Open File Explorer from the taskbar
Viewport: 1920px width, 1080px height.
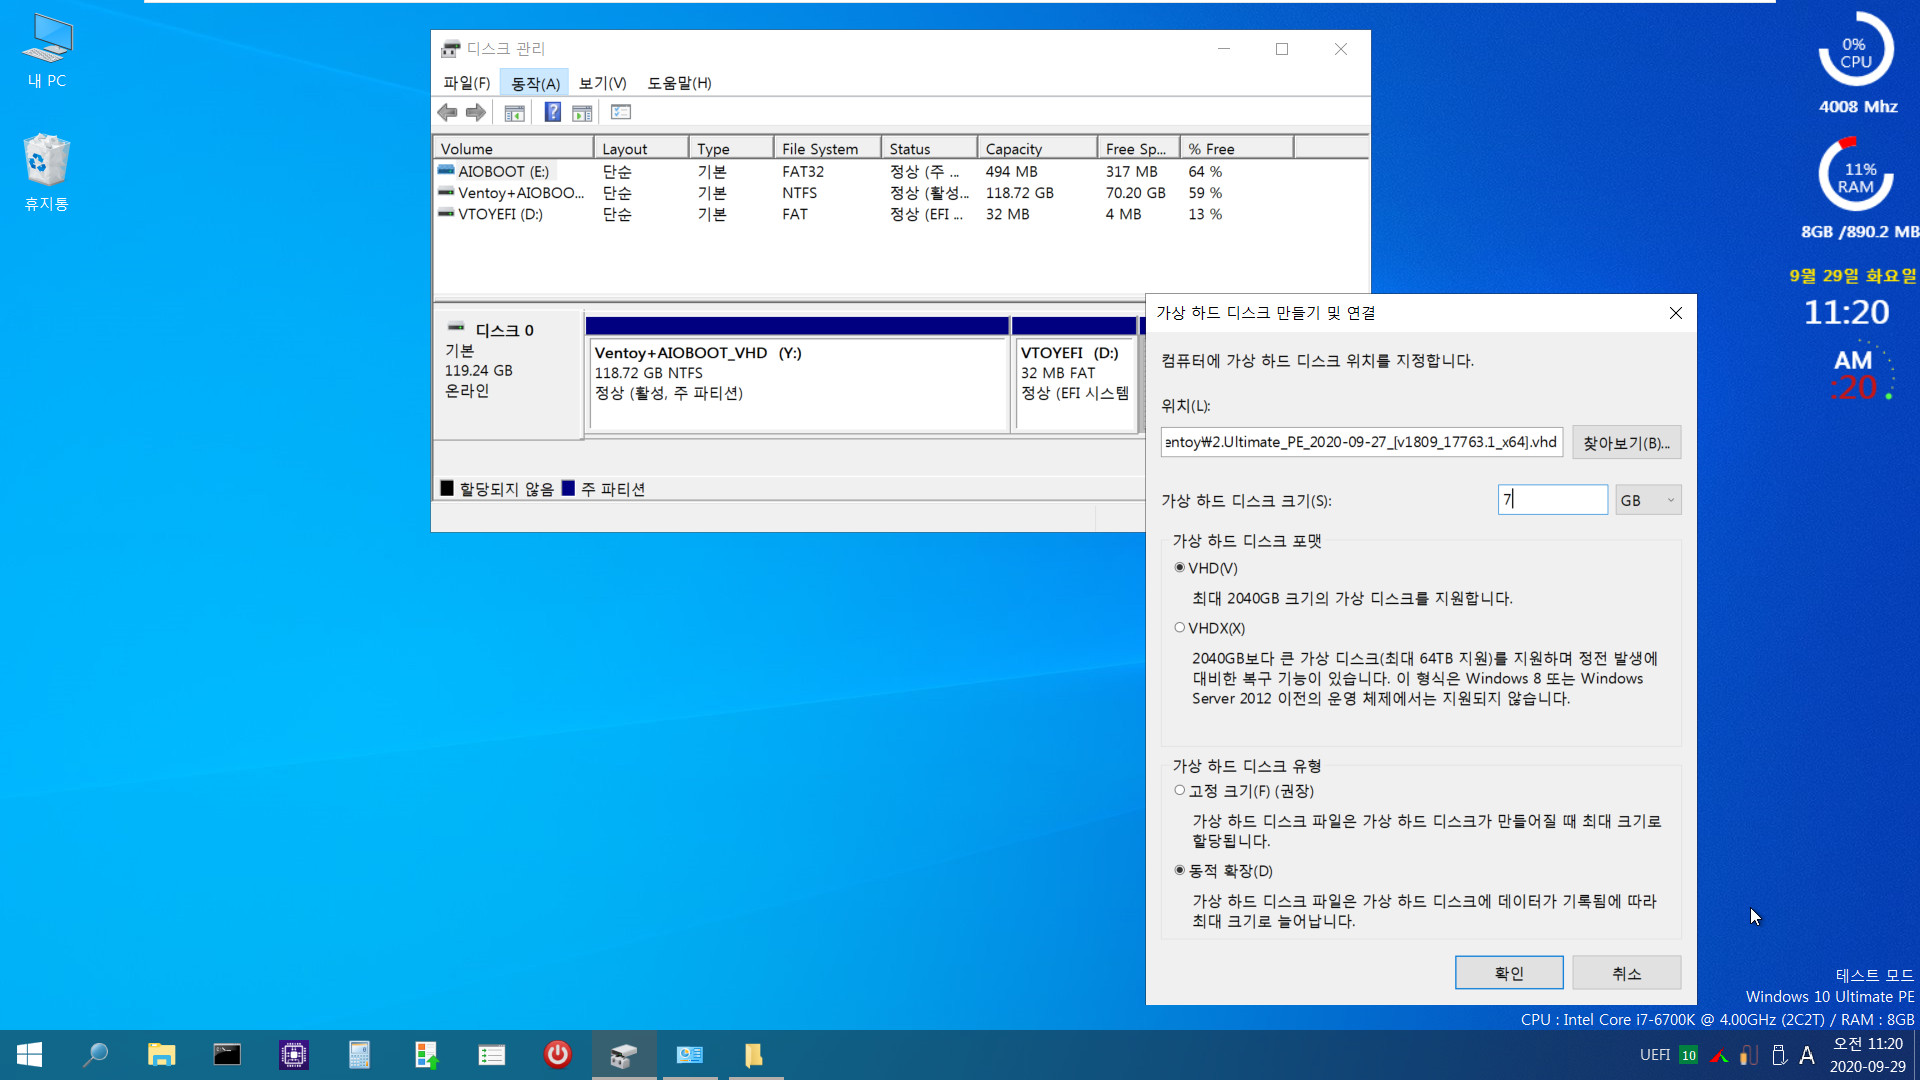tap(161, 1055)
